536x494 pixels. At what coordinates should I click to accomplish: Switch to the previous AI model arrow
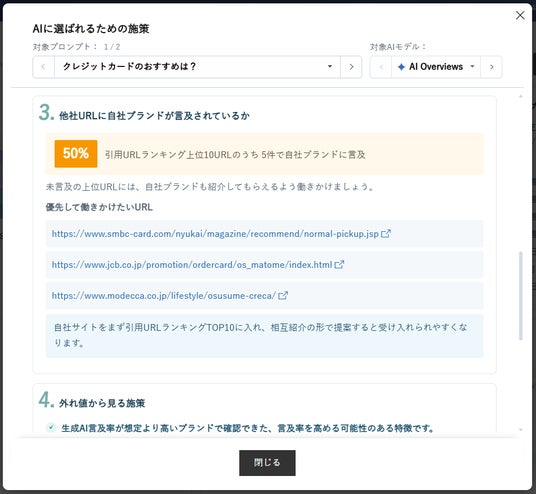click(x=381, y=67)
